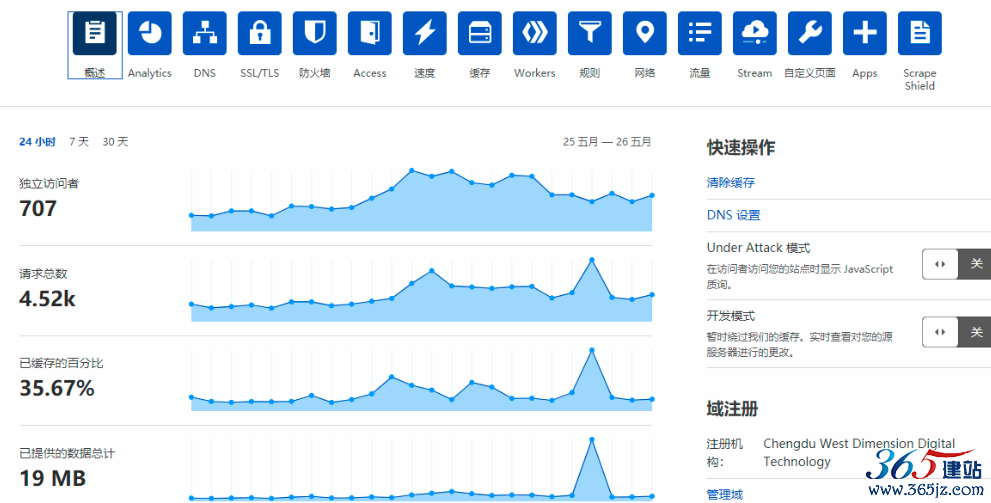The height and width of the screenshot is (503, 991).
Task: Click the 已缓存的百分比 value 35.67%
Action: [57, 388]
